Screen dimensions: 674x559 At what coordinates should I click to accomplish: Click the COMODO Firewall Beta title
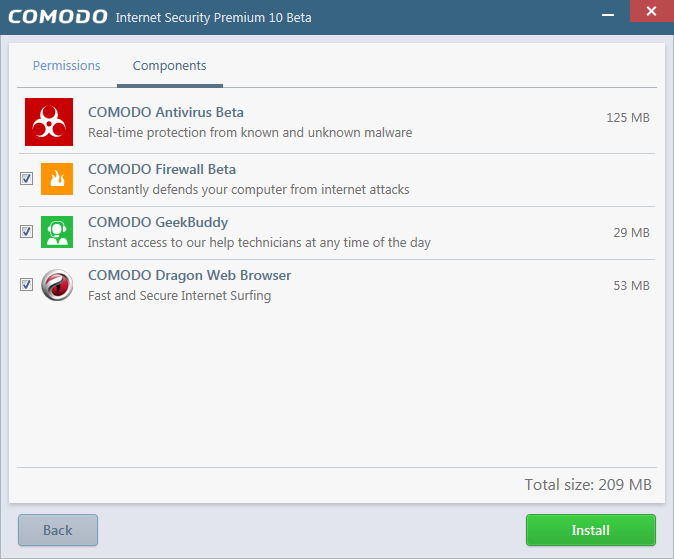pyautogui.click(x=162, y=169)
